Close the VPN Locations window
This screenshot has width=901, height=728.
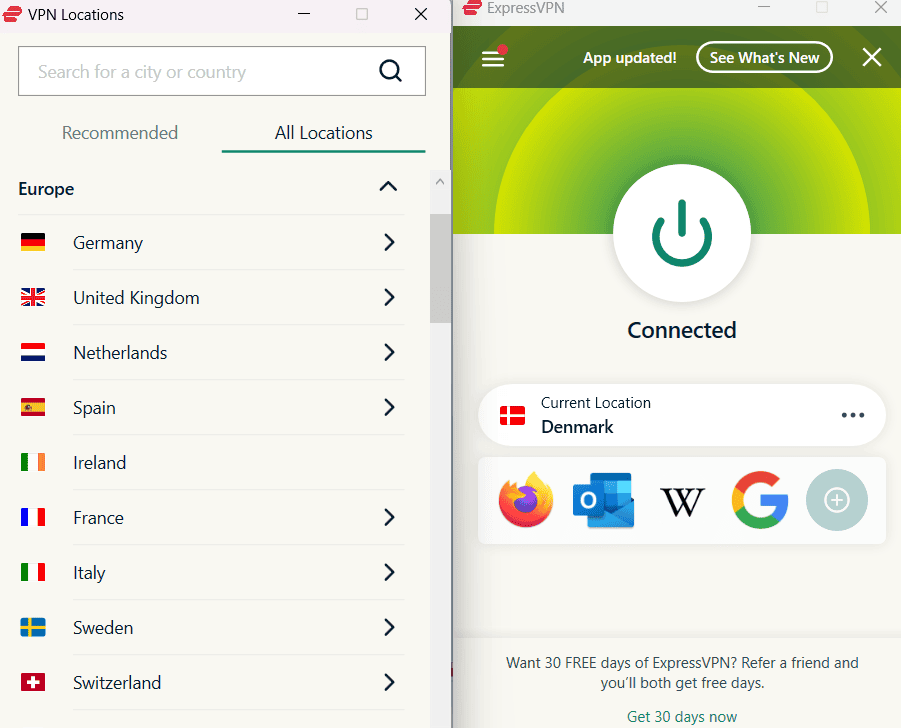click(x=421, y=14)
